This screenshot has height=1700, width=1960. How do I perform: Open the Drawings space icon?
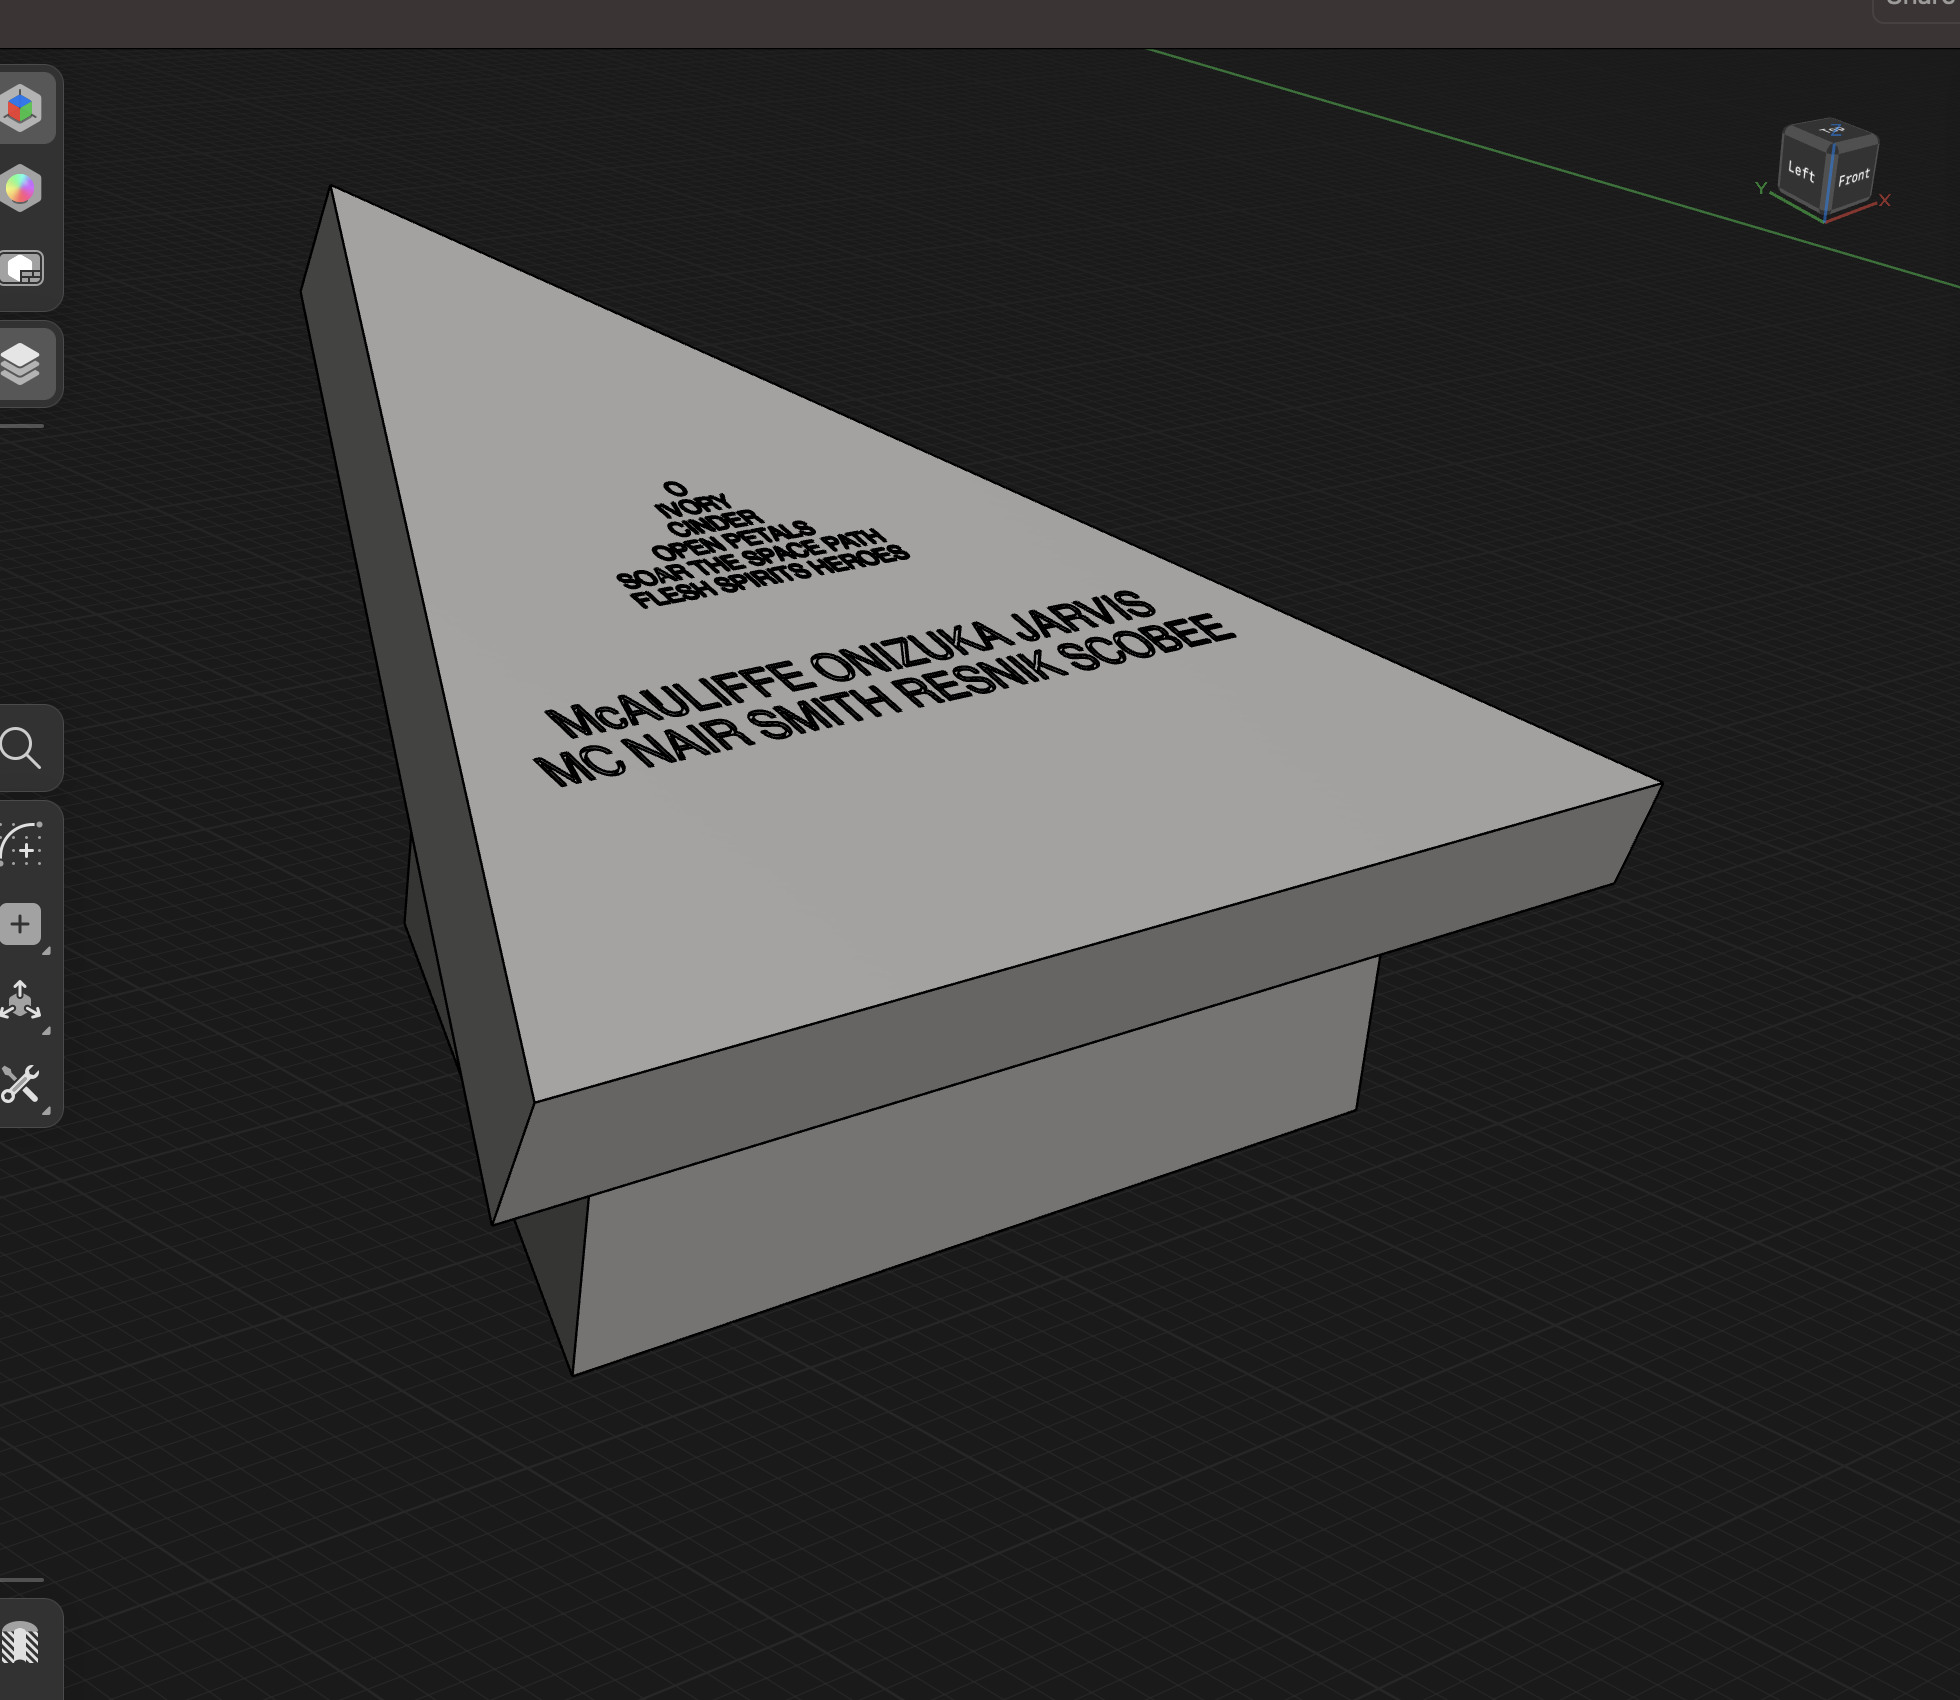pos(22,269)
